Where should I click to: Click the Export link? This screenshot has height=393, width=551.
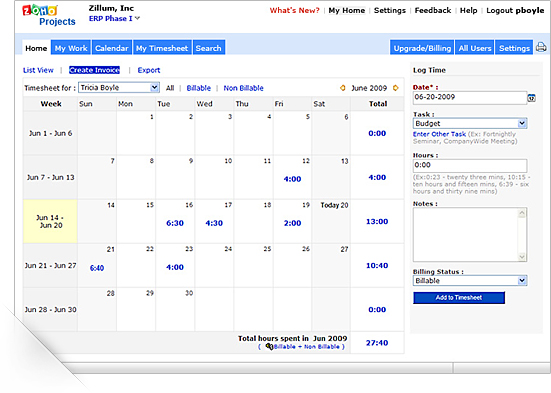click(x=149, y=70)
